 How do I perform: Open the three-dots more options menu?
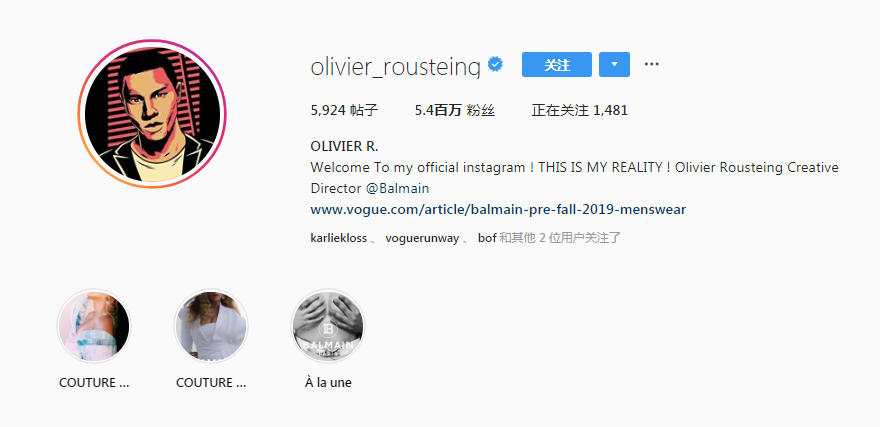[x=652, y=64]
